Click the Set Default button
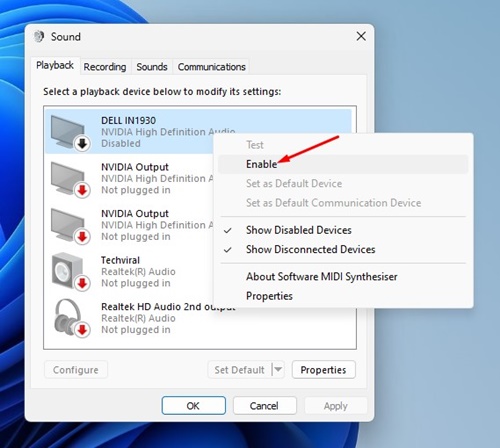 239,370
